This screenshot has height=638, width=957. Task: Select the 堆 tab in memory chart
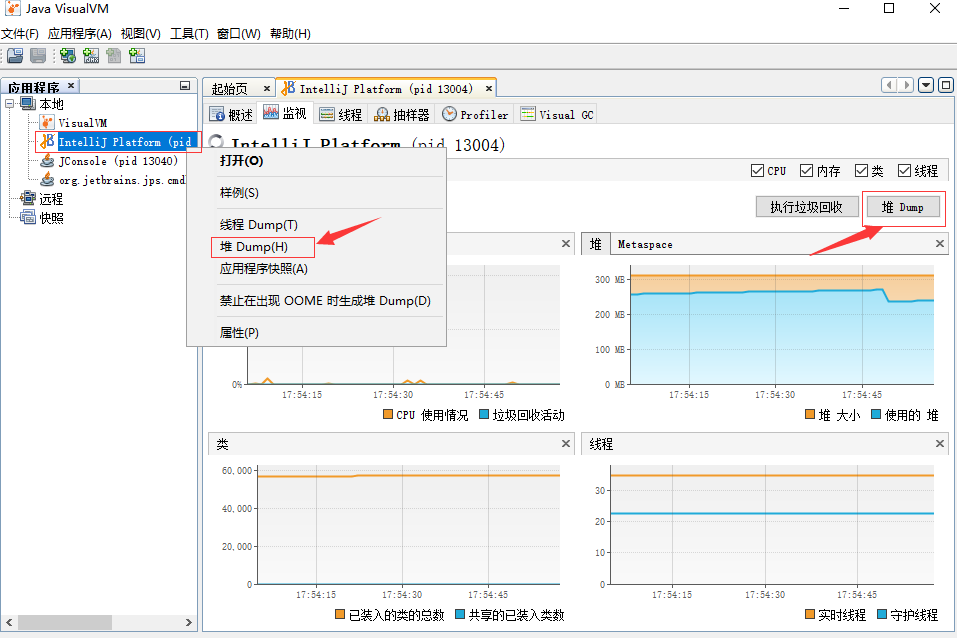596,244
